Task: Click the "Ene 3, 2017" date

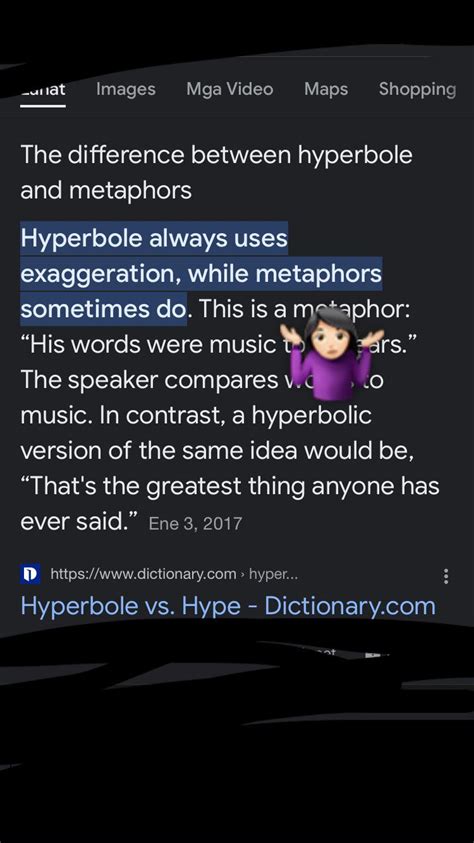Action: 195,523
